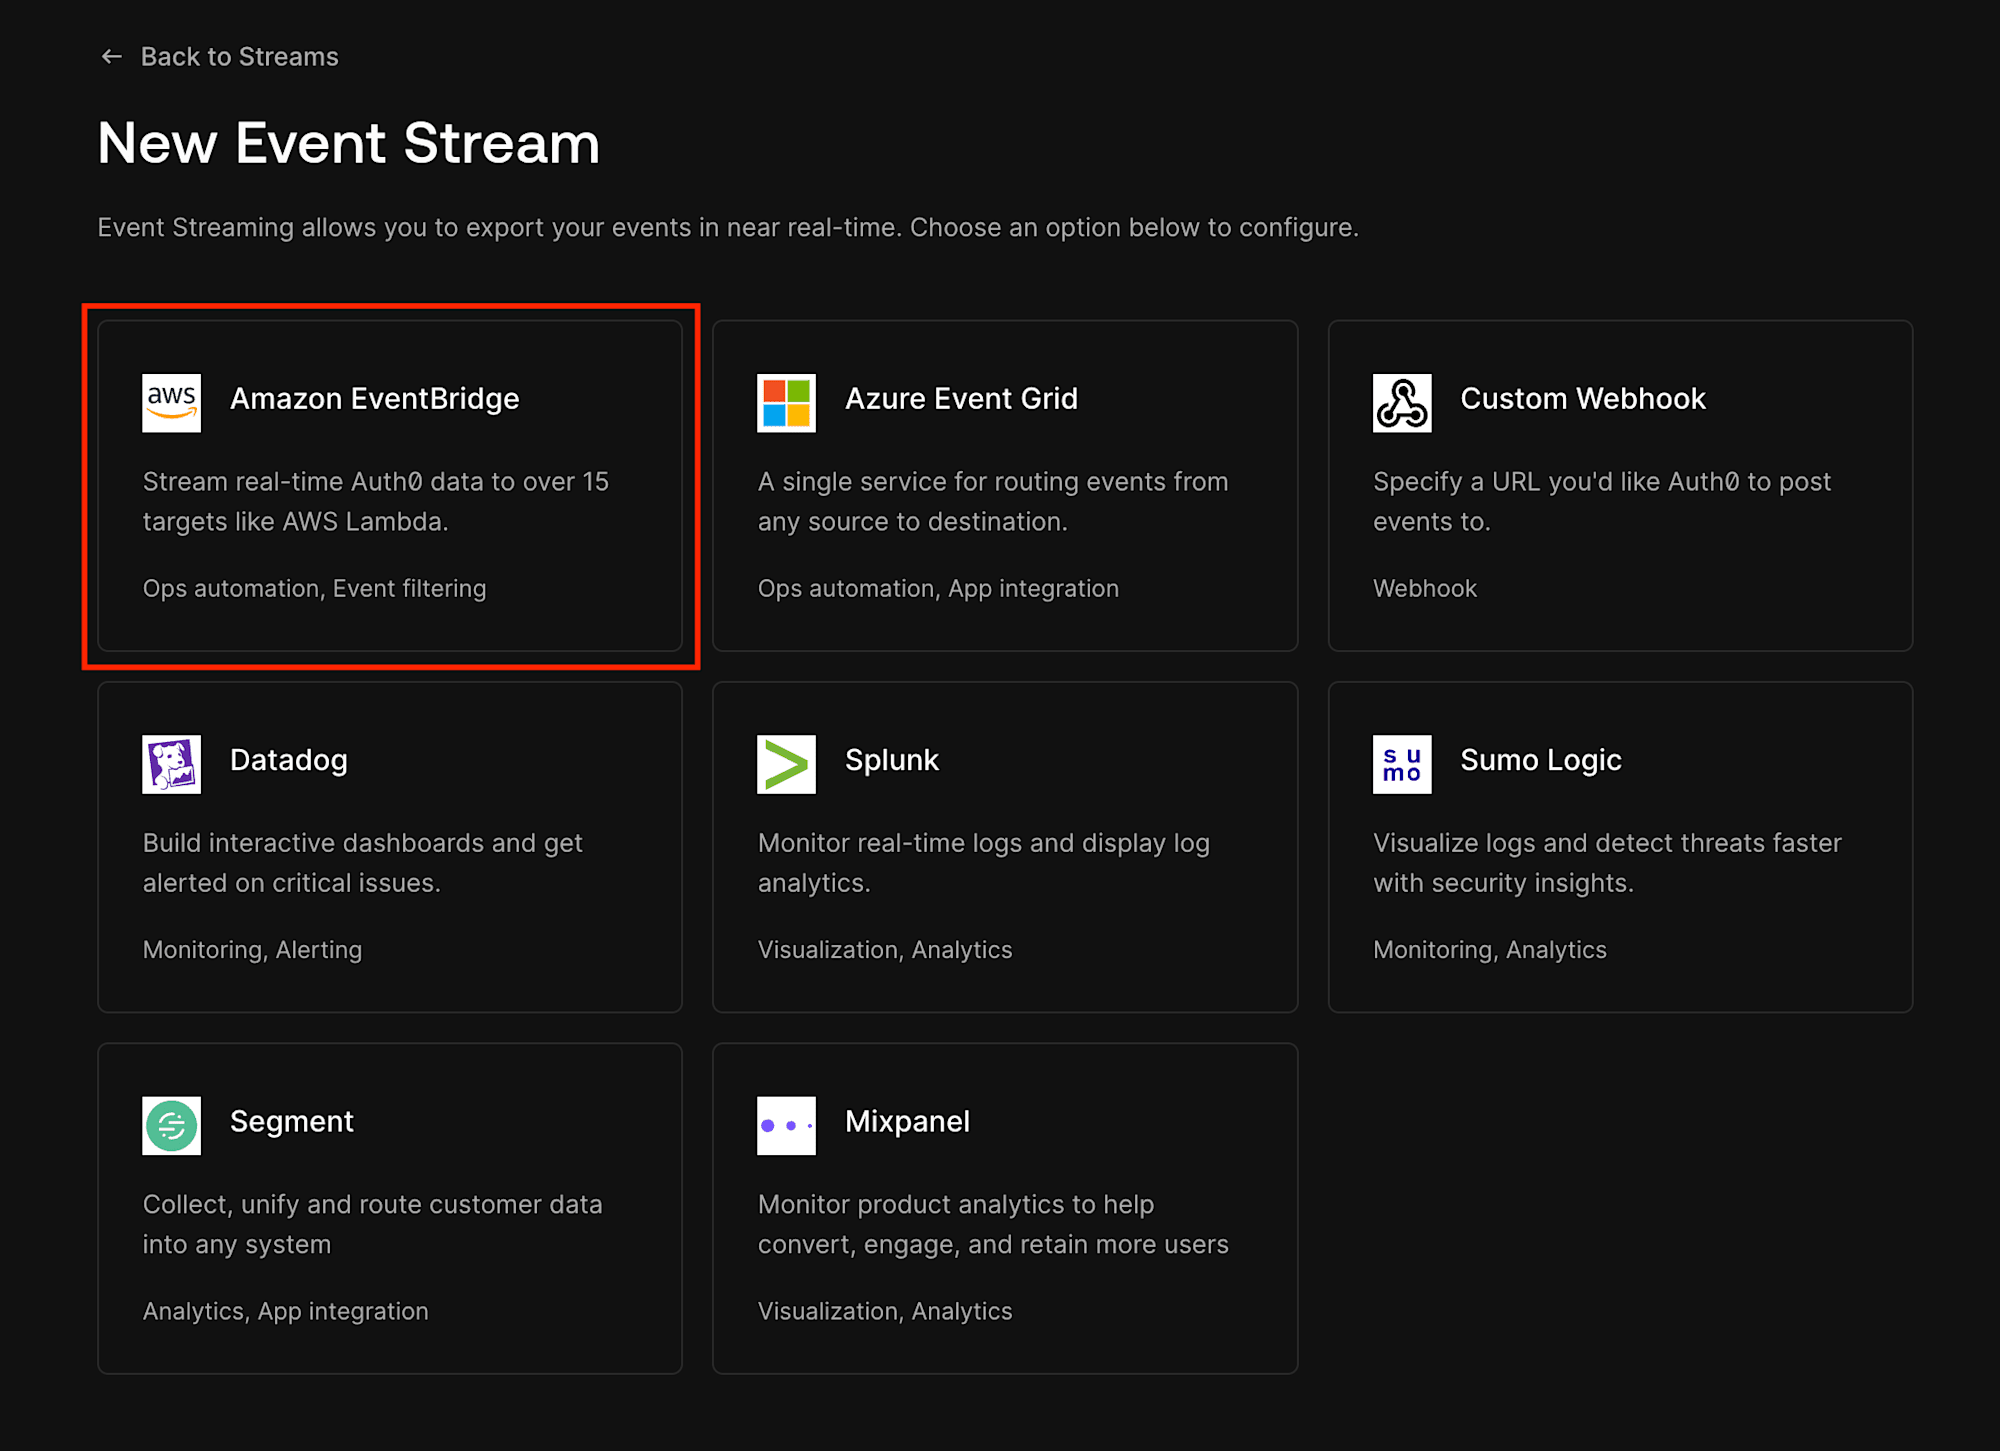The image size is (2000, 1451).
Task: Click the back arrow icon
Action: 111,57
